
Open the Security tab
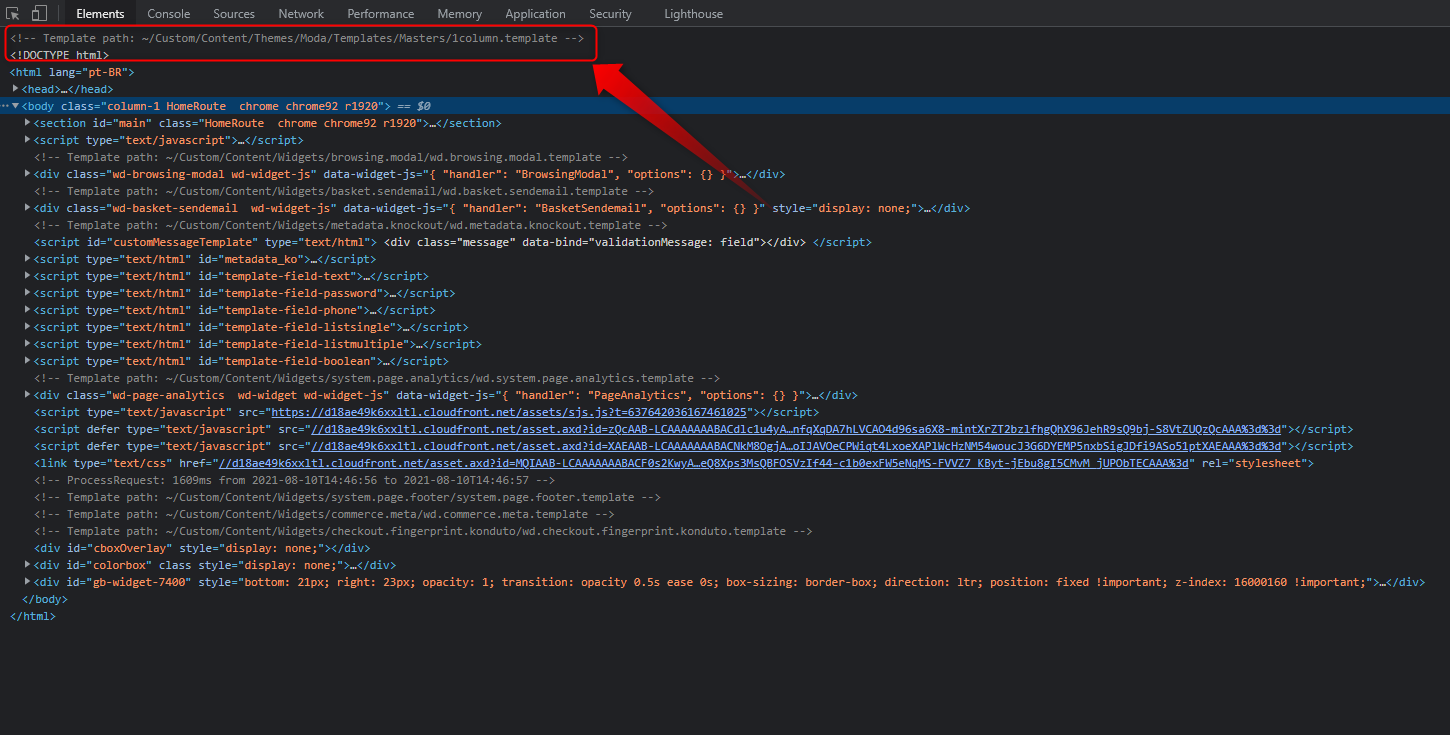click(610, 14)
